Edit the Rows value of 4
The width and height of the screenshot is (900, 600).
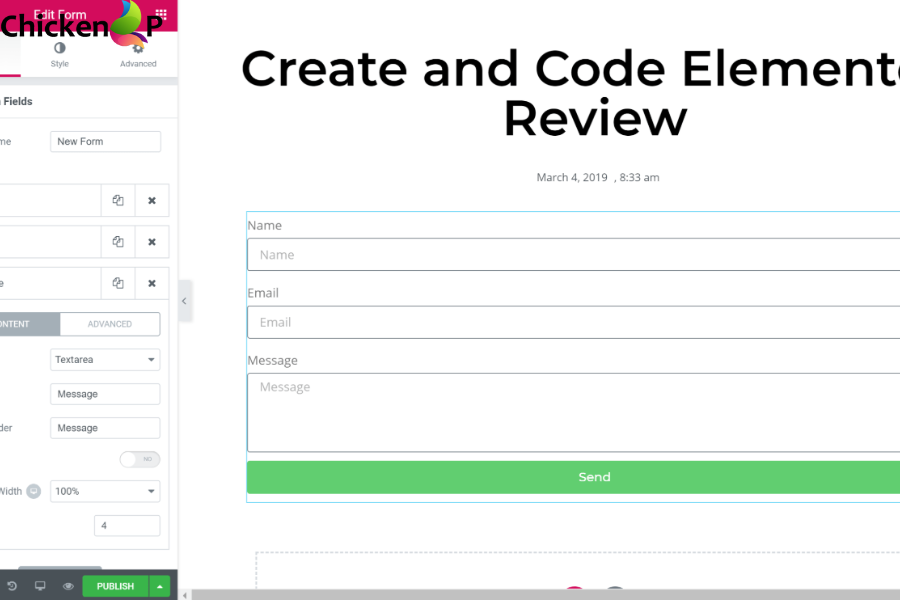[x=127, y=525]
